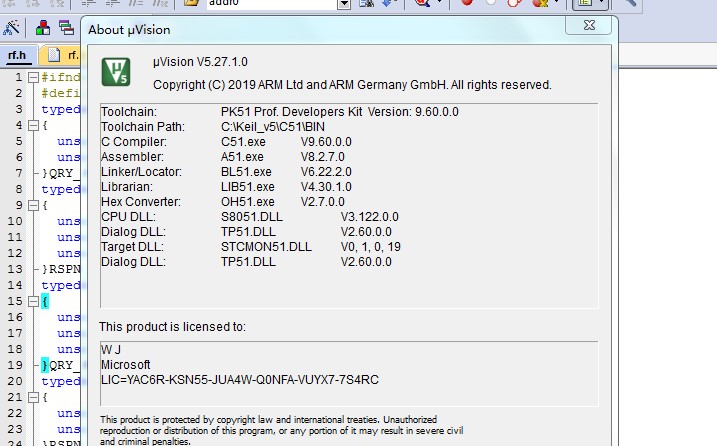
Task: Open Options for Target wand icon
Action: pyautogui.click(x=11, y=28)
